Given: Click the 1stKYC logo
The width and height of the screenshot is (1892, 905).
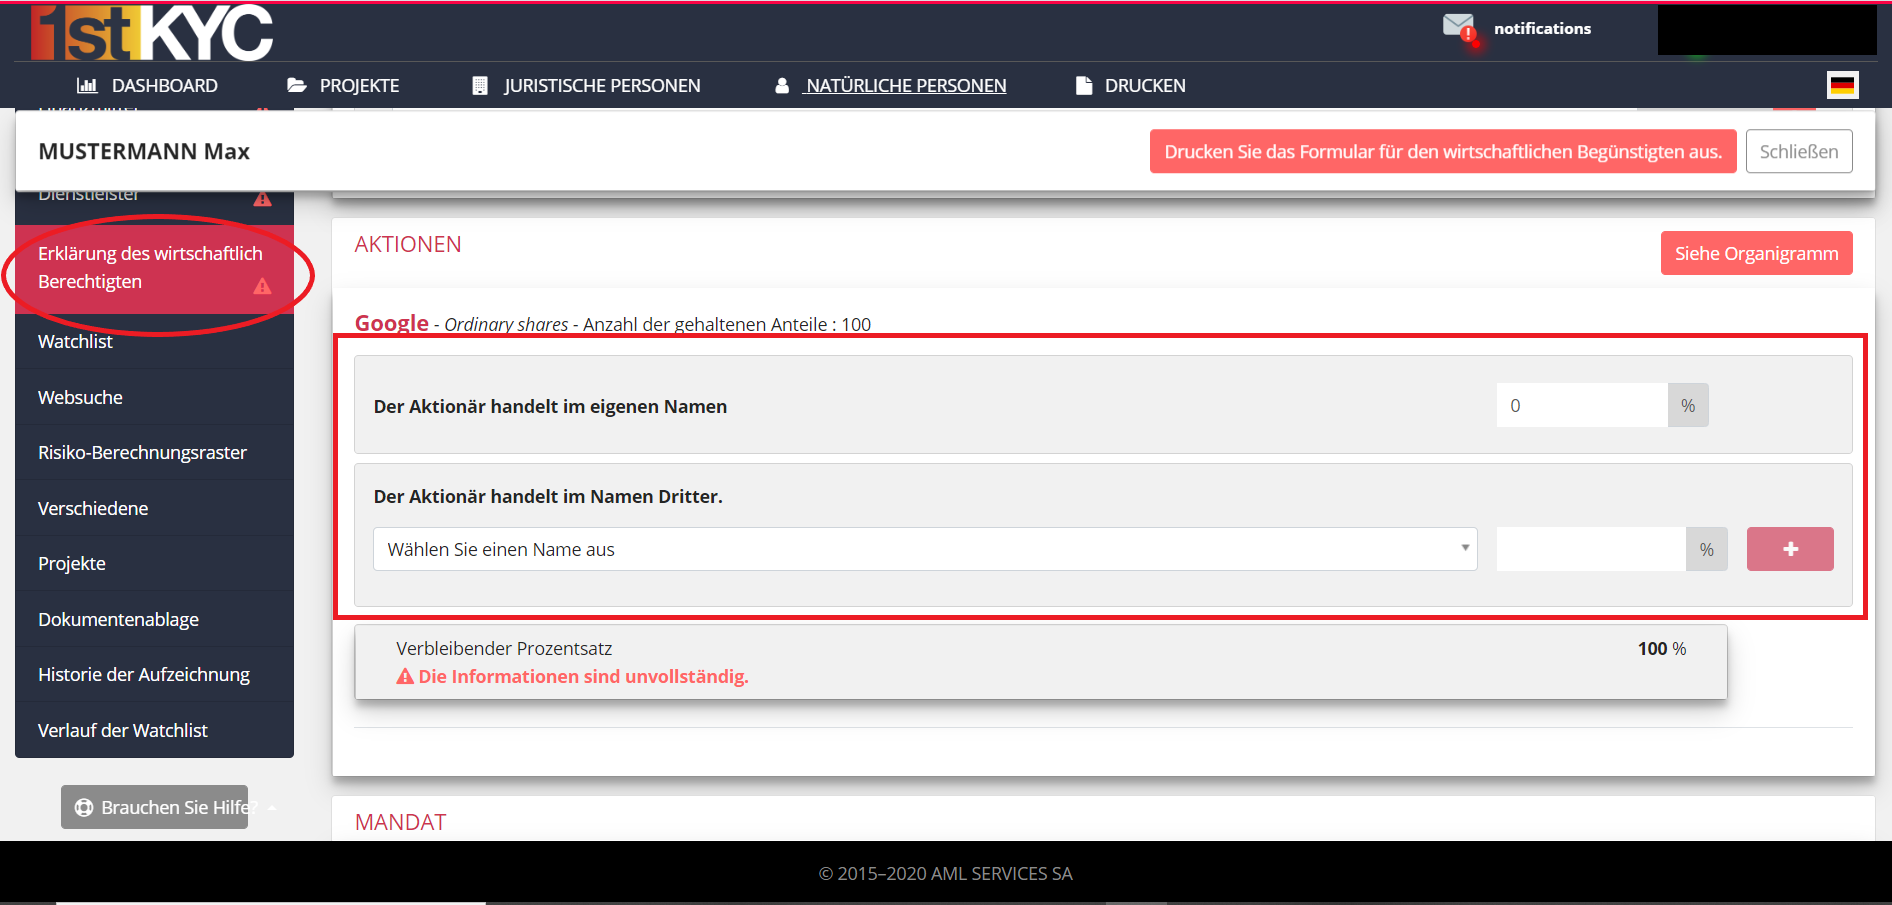Looking at the screenshot, I should 152,33.
